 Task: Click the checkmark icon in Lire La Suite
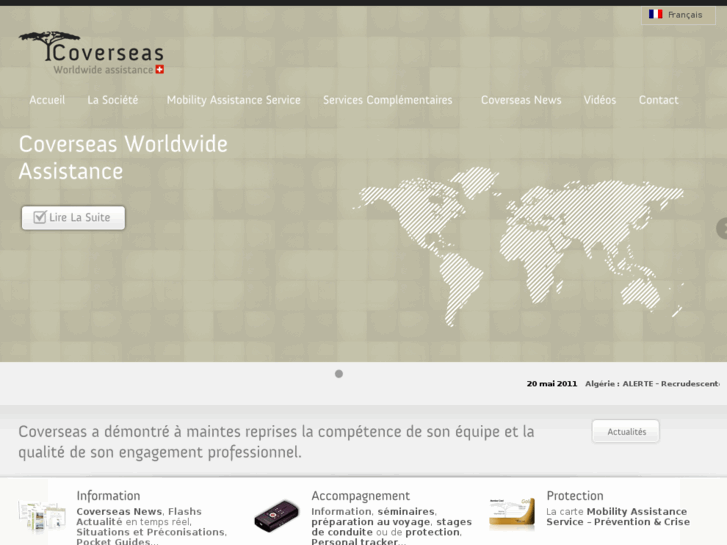40,217
